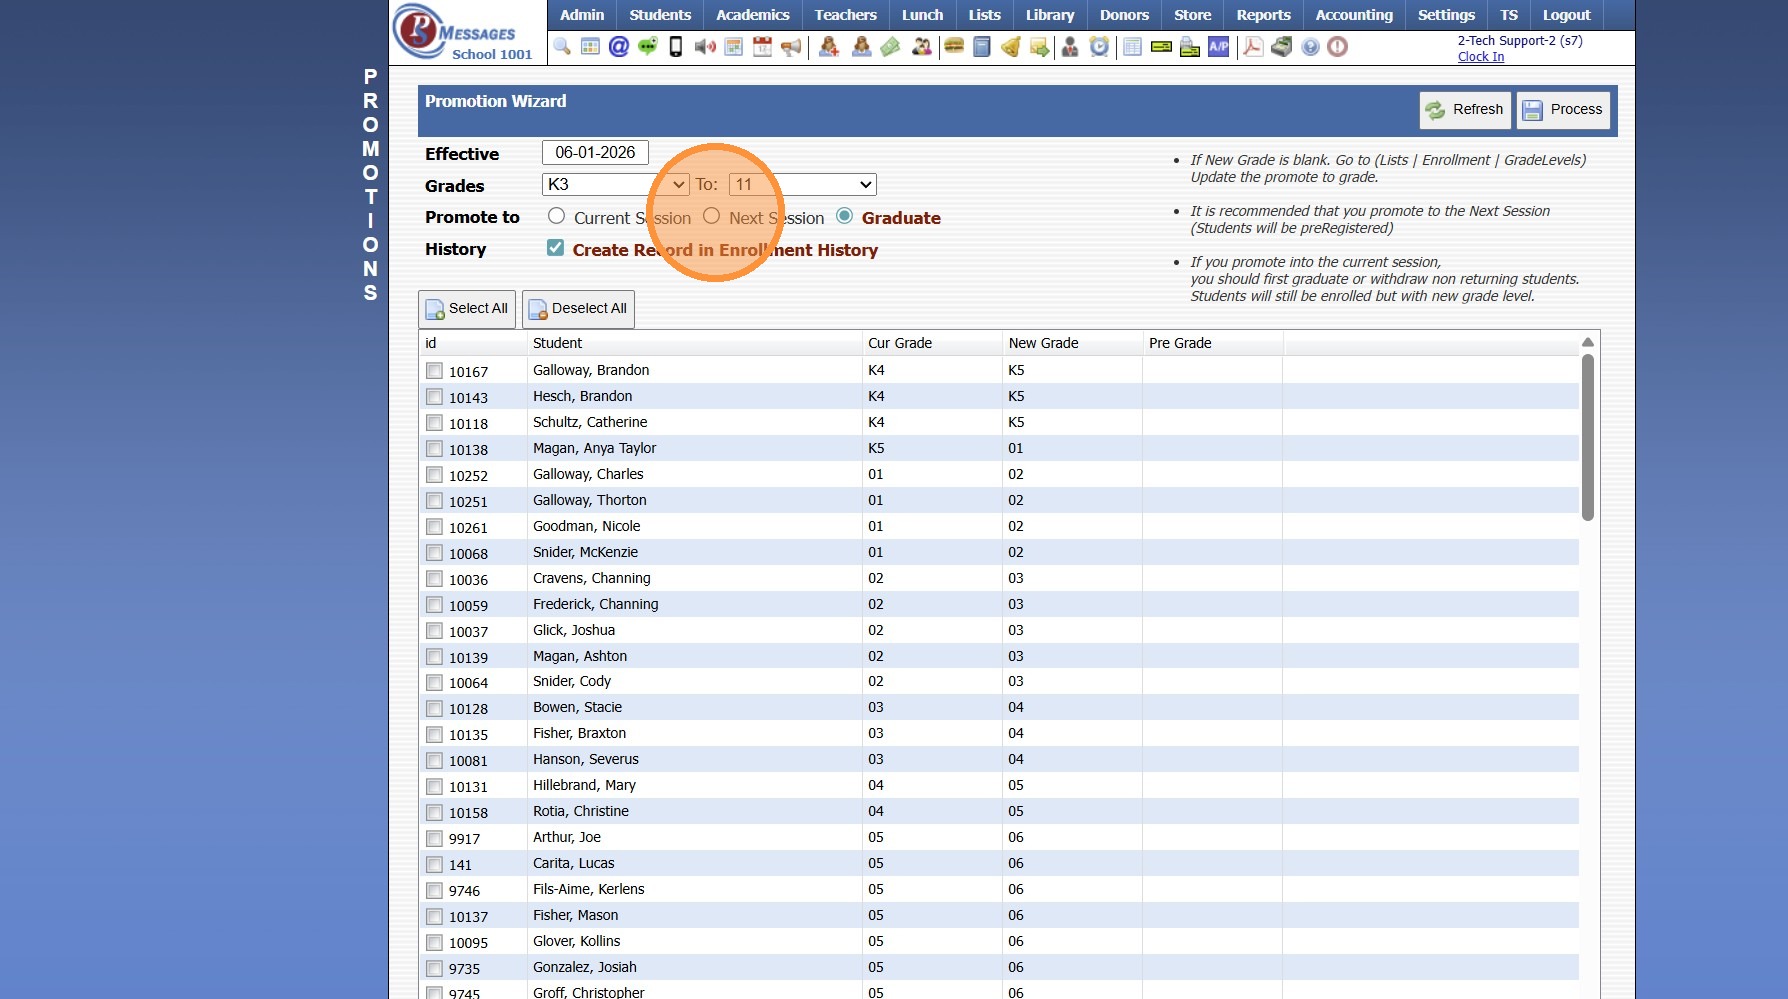Screen dimensions: 1788x999
Task: Open the Reports menu
Action: [1263, 15]
